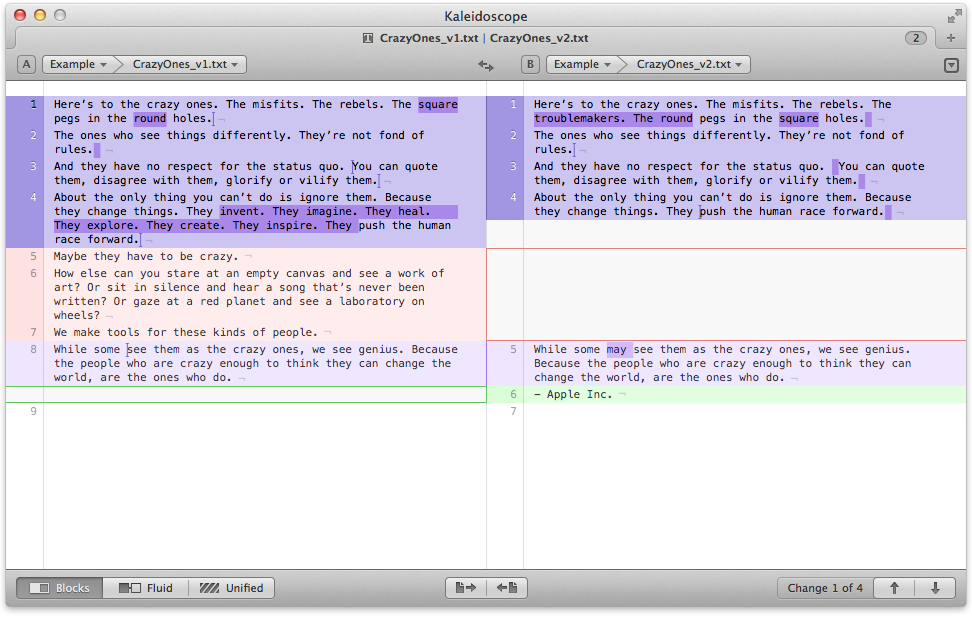Click 'Maybe they have to be crazy.' line

point(146,257)
